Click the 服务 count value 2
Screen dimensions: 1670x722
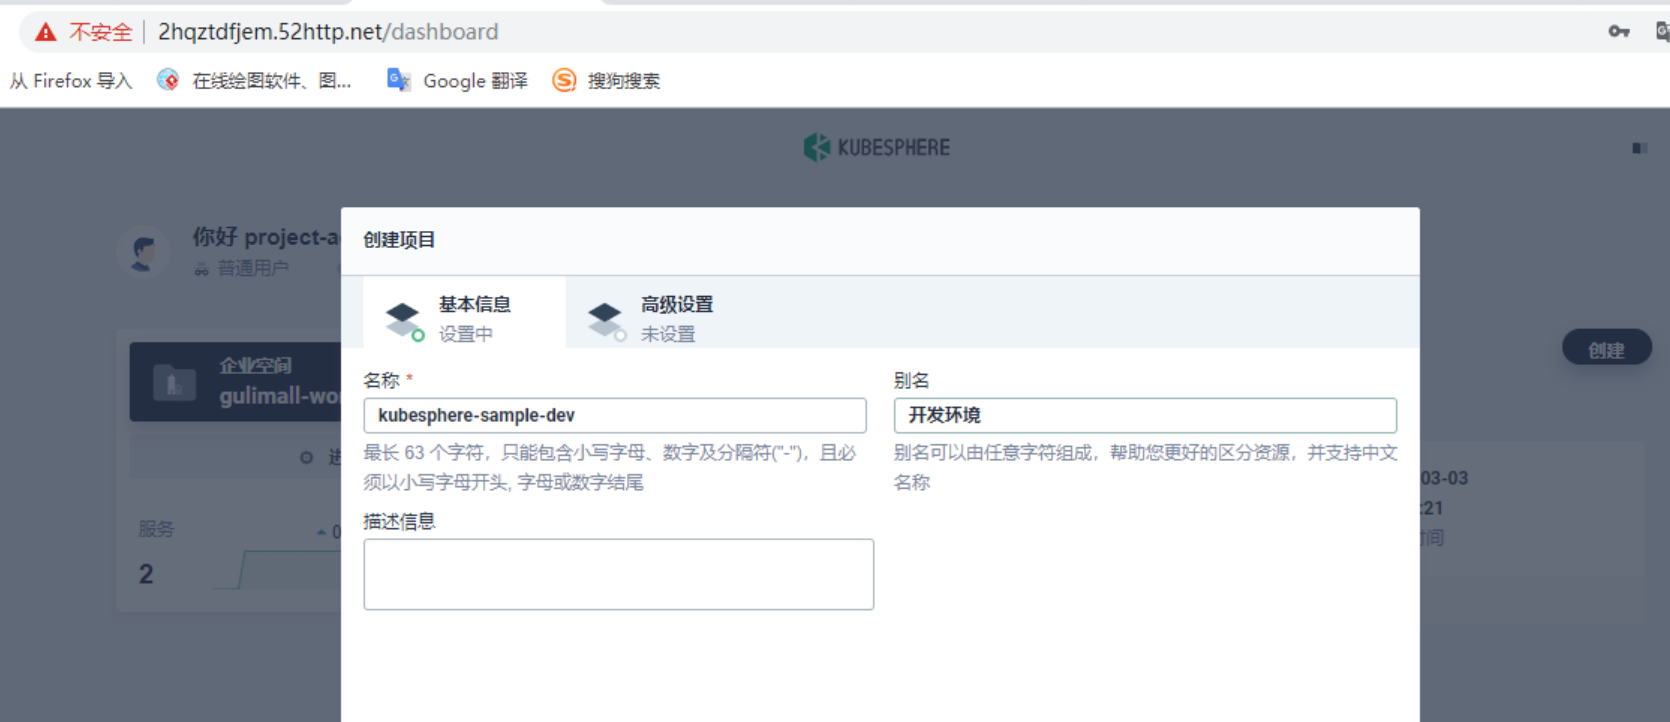[x=146, y=574]
